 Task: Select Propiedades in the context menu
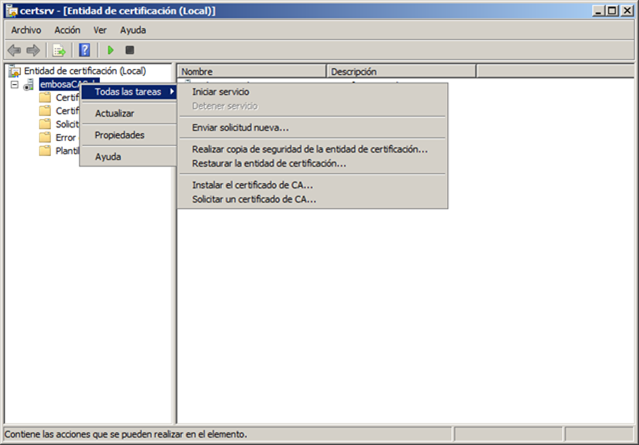pos(119,135)
